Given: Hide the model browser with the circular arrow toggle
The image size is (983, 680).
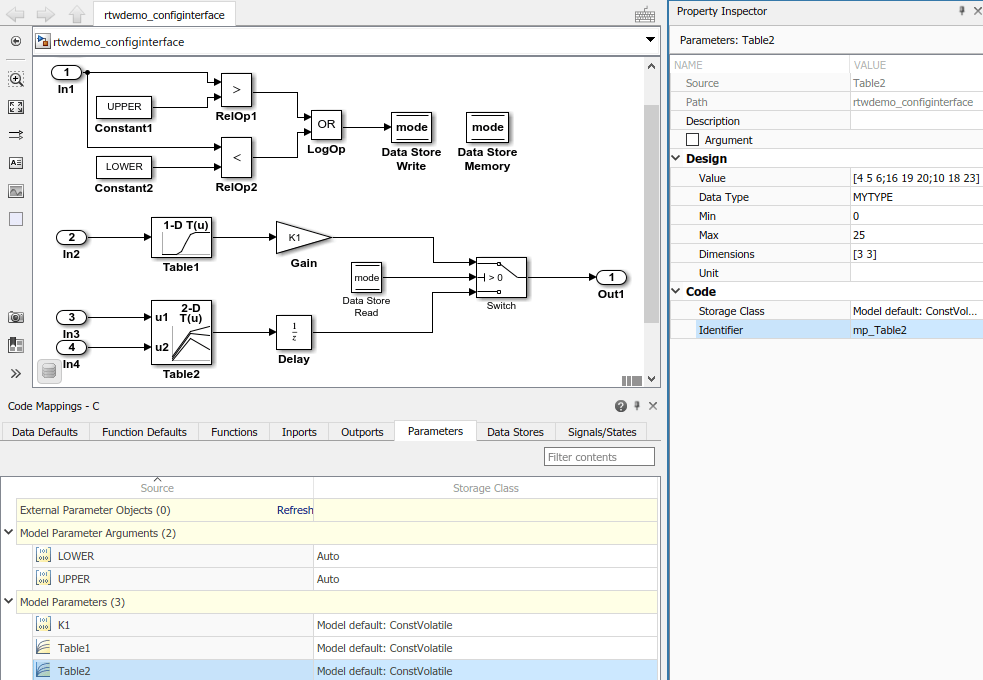Looking at the screenshot, I should [x=15, y=41].
